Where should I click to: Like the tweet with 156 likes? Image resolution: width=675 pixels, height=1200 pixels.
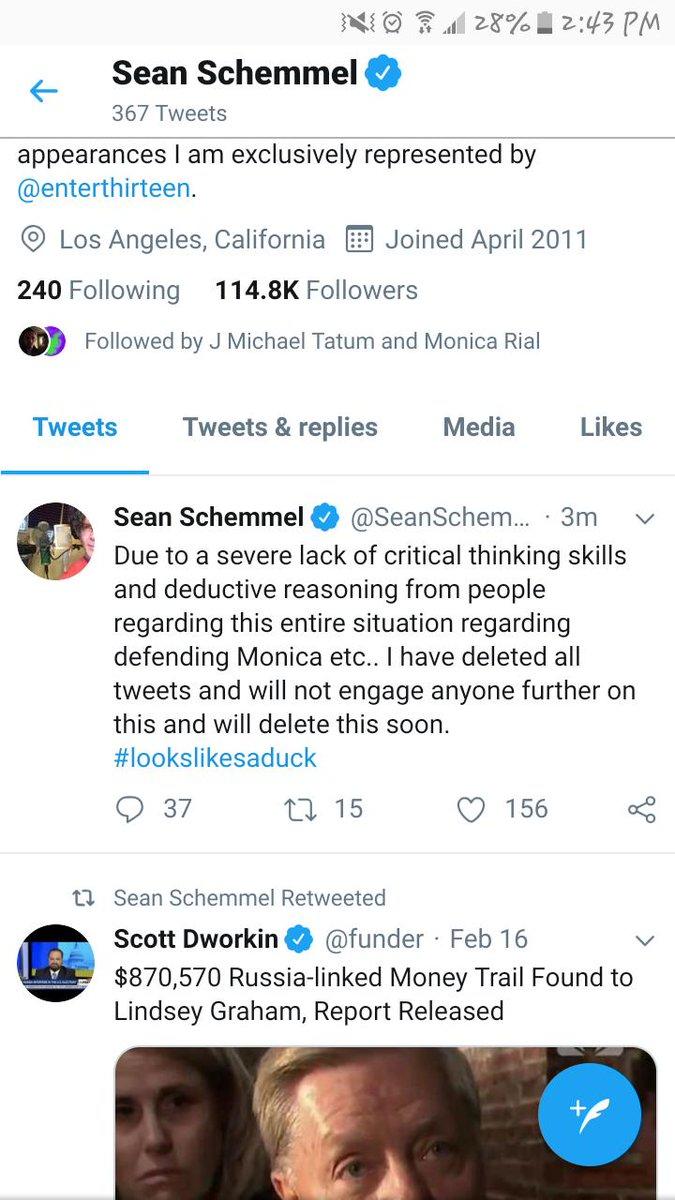471,809
